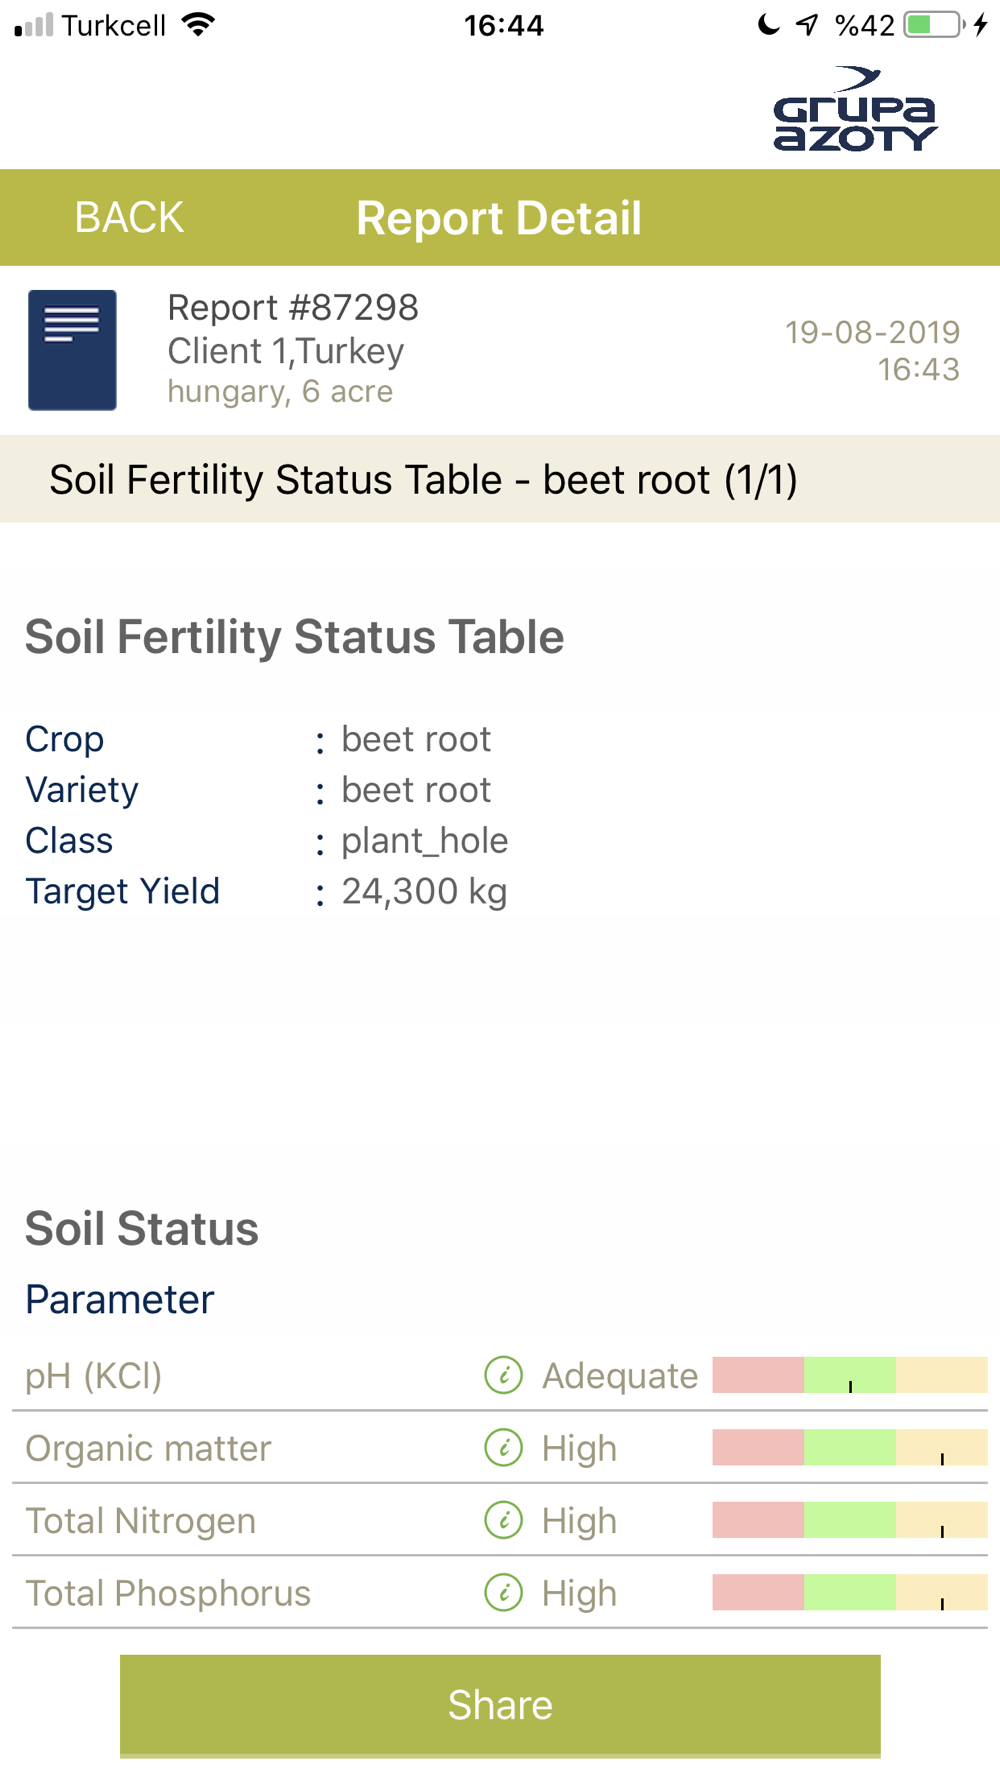Tap the Wi-Fi signal icon
The width and height of the screenshot is (1000, 1778).
(x=199, y=25)
